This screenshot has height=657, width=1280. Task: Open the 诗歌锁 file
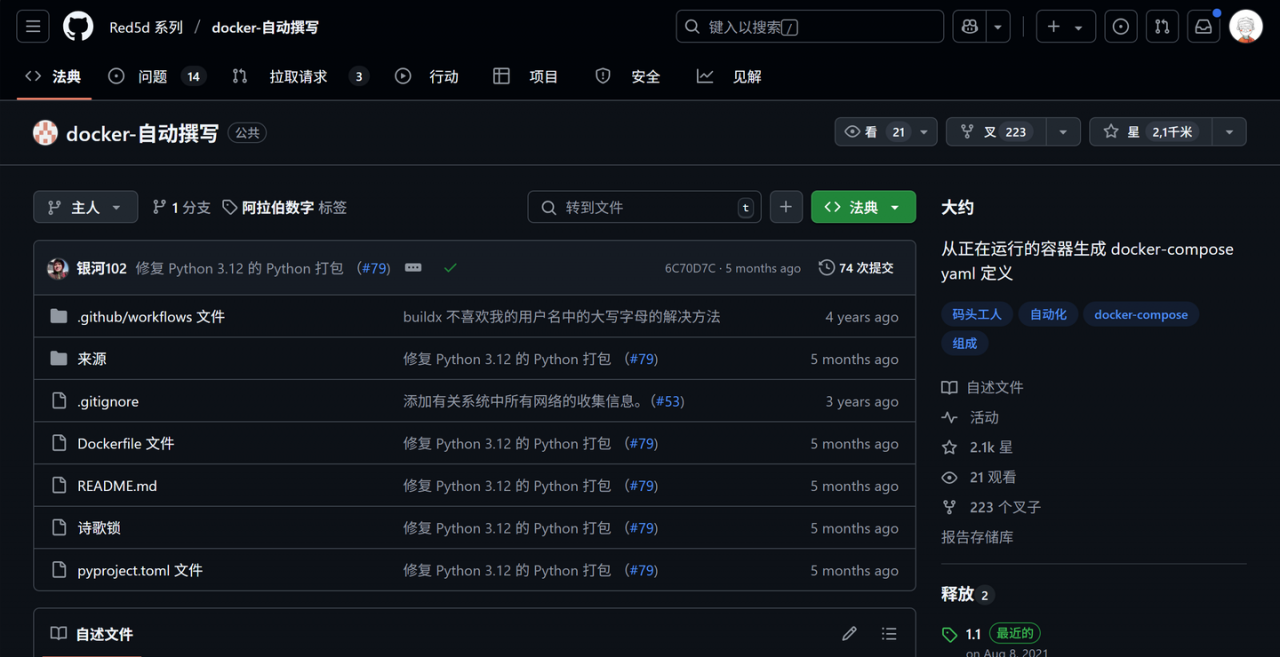pos(99,528)
